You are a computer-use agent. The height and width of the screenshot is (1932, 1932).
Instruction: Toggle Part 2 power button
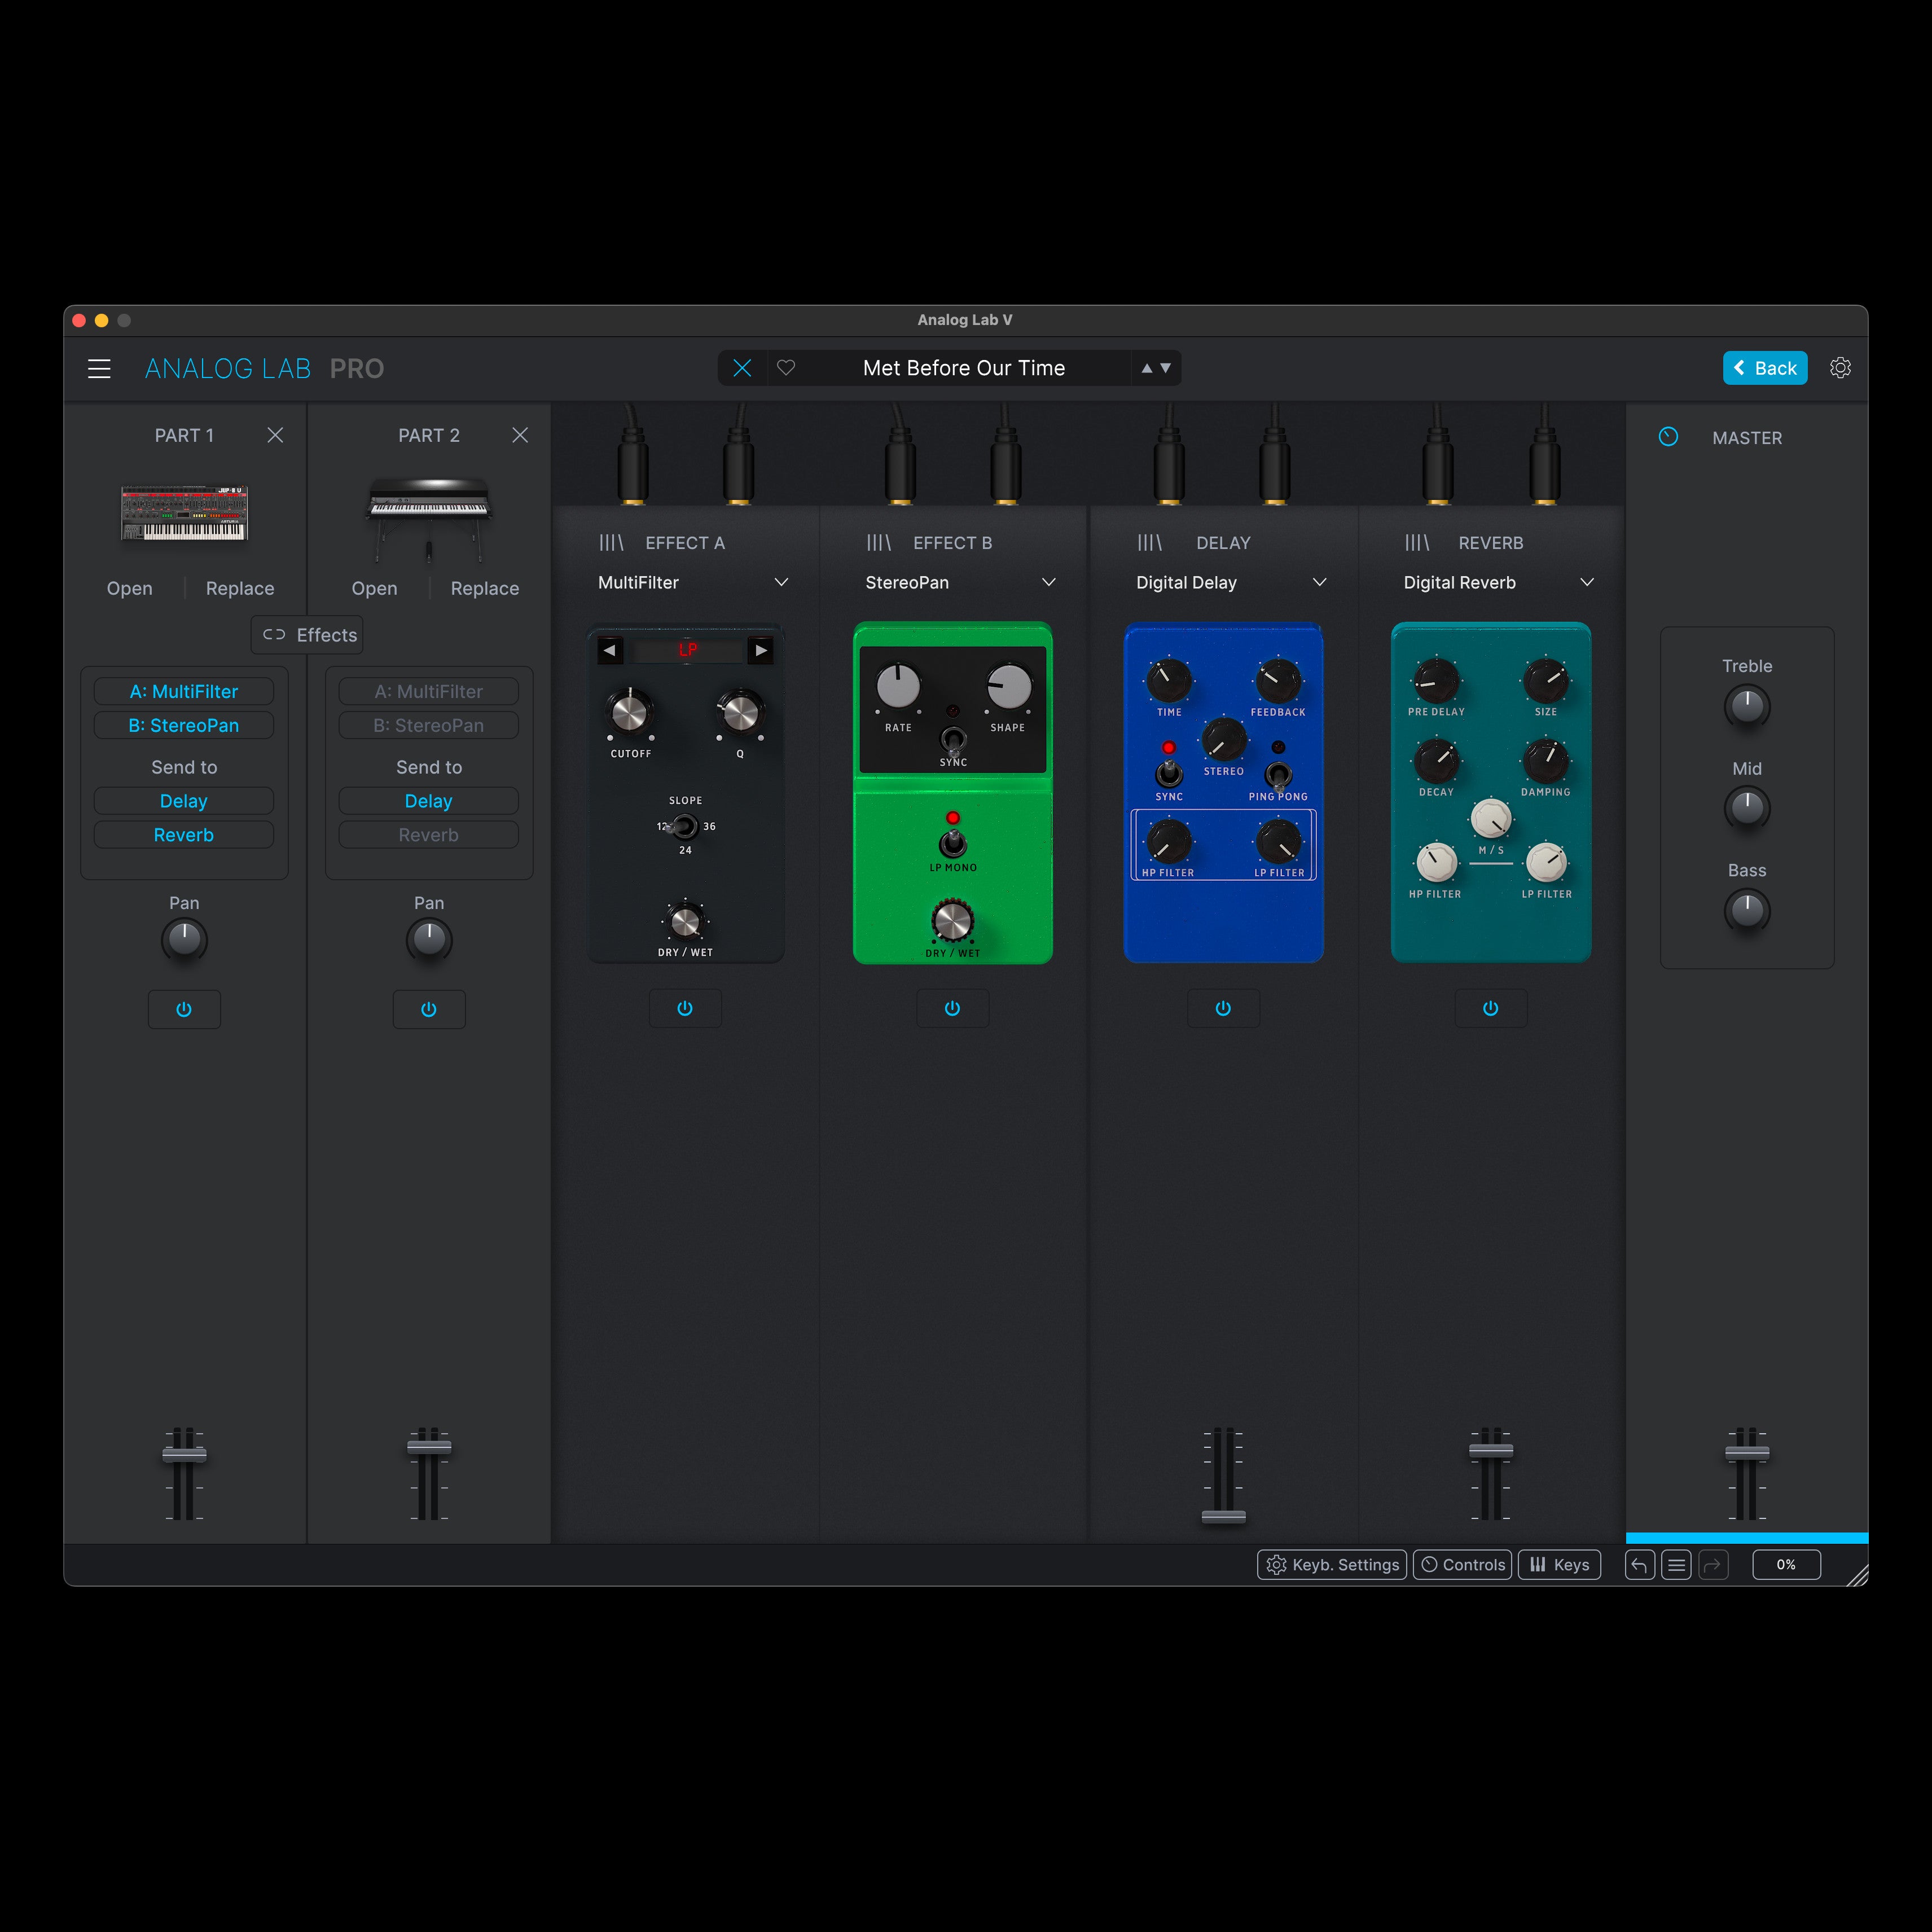[x=429, y=1009]
